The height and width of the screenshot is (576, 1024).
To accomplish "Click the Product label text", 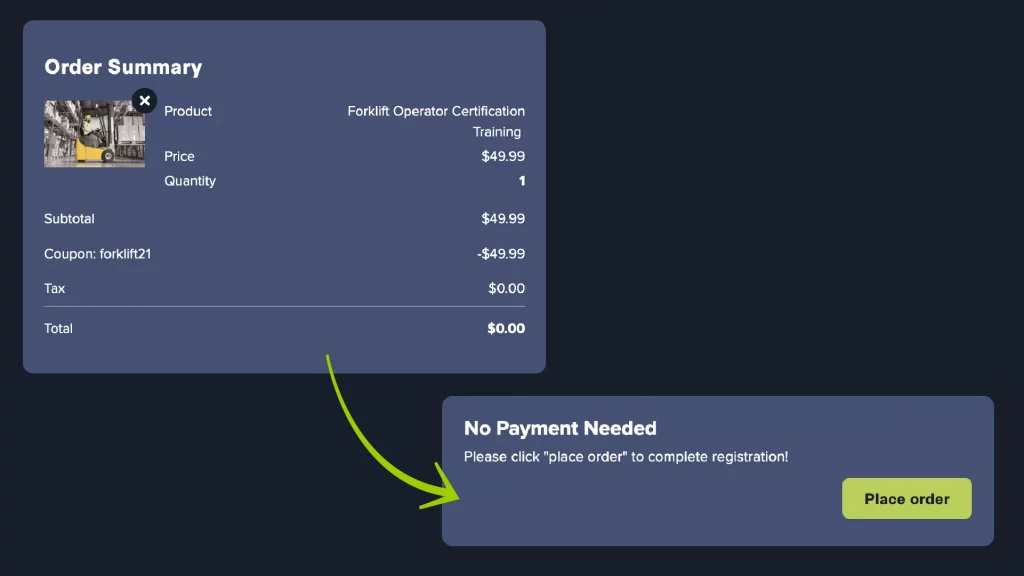I will (x=188, y=111).
